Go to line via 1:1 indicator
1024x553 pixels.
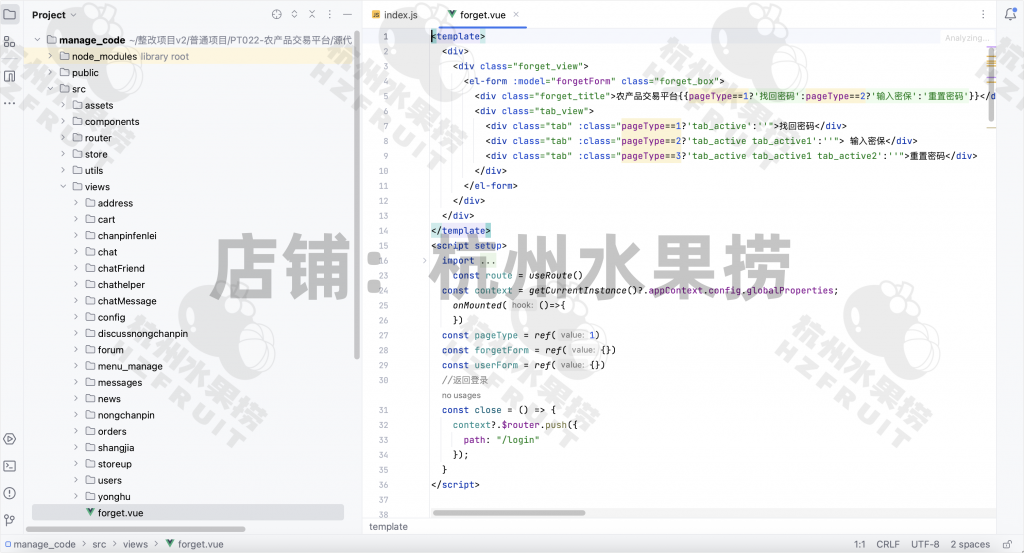pos(859,544)
